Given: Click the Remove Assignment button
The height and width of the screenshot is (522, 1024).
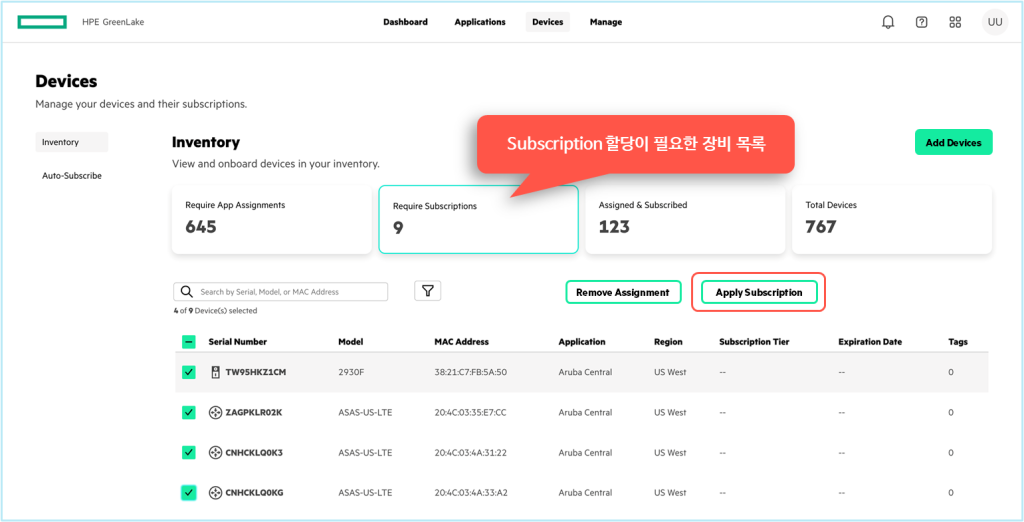Looking at the screenshot, I should (x=623, y=292).
